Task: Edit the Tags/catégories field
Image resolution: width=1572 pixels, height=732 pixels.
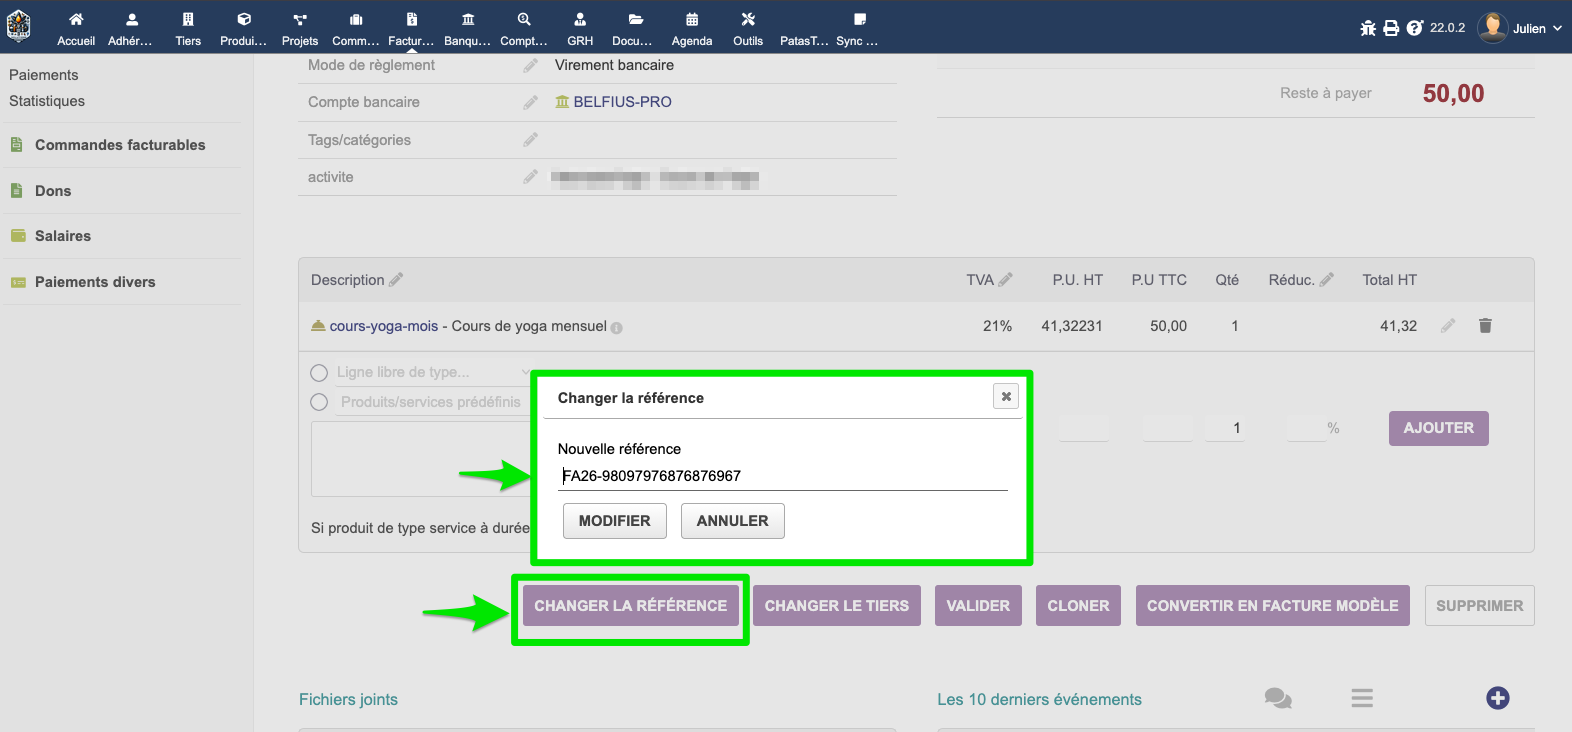Action: 530,140
